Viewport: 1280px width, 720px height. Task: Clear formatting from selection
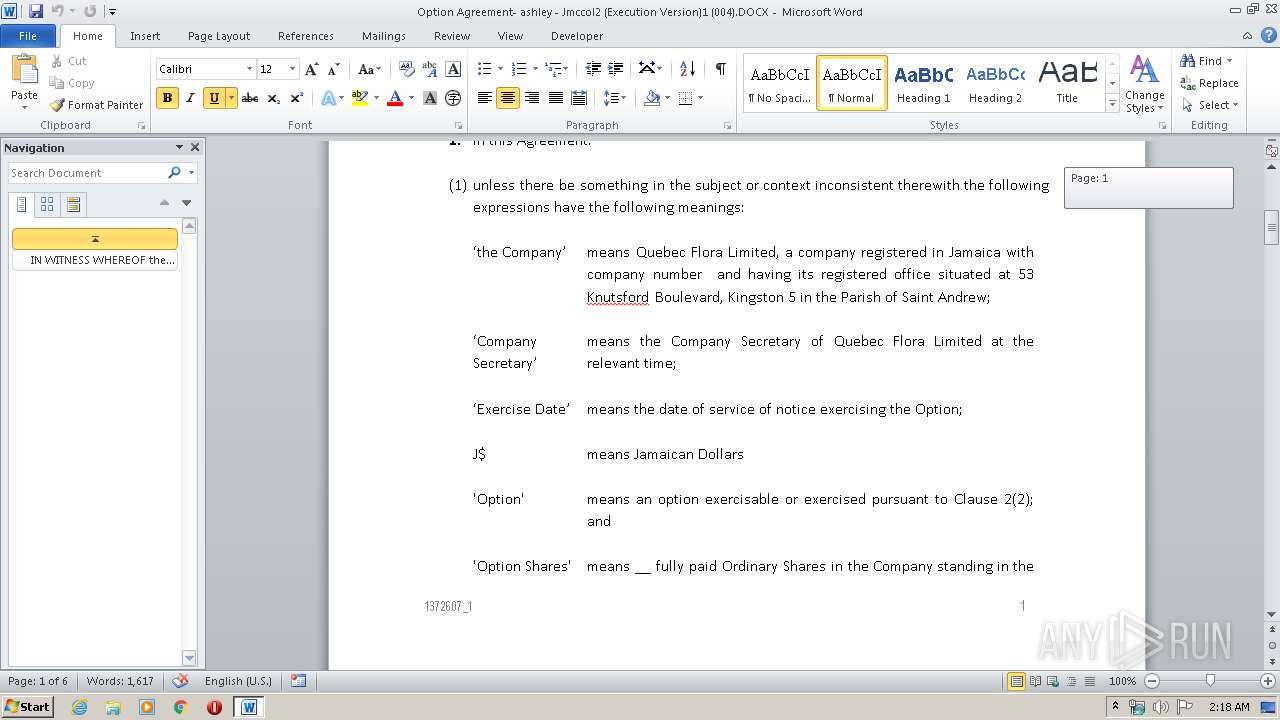(x=406, y=69)
